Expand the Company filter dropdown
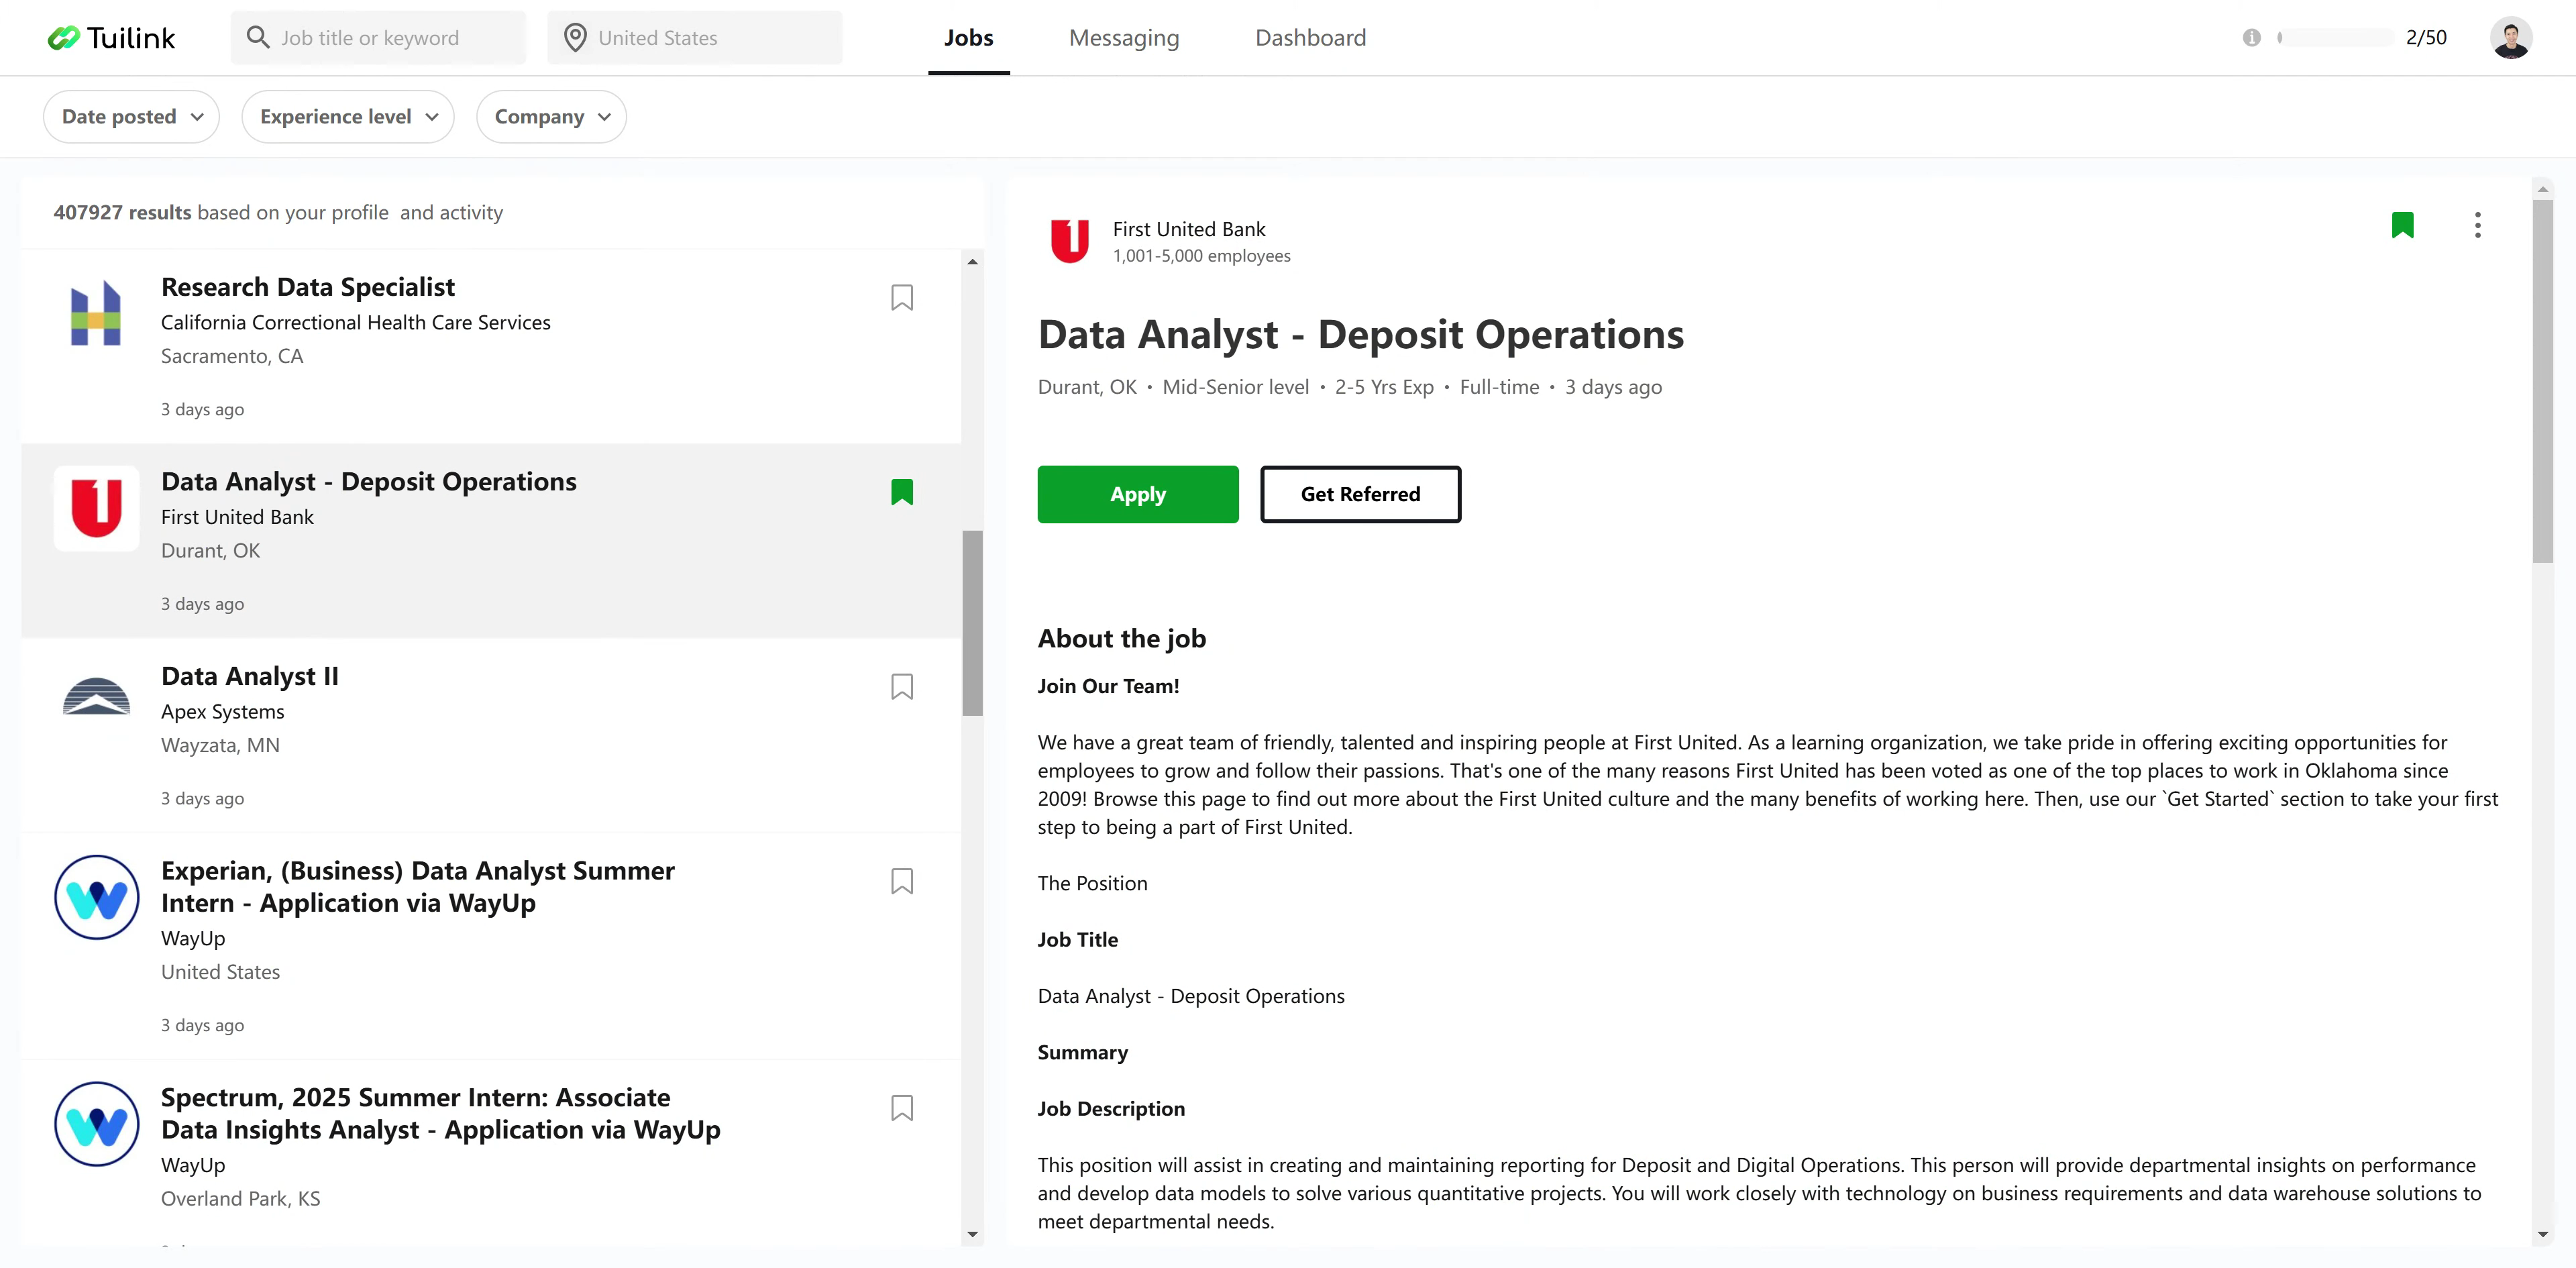The image size is (2576, 1268). 551,117
